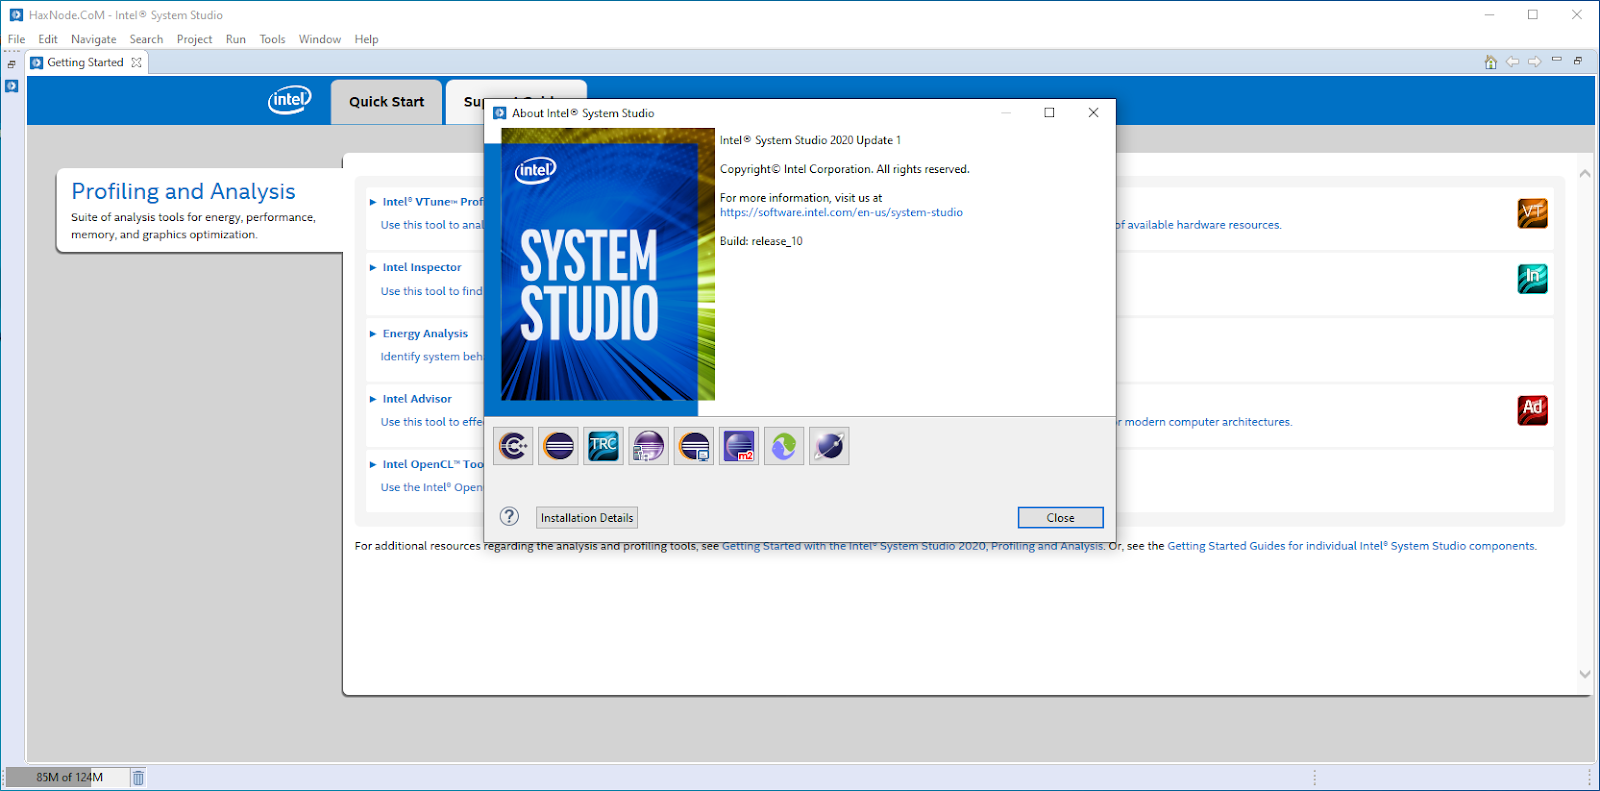Click the Intel logo in blue header
Screen dimensions: 1600x791
(x=290, y=99)
